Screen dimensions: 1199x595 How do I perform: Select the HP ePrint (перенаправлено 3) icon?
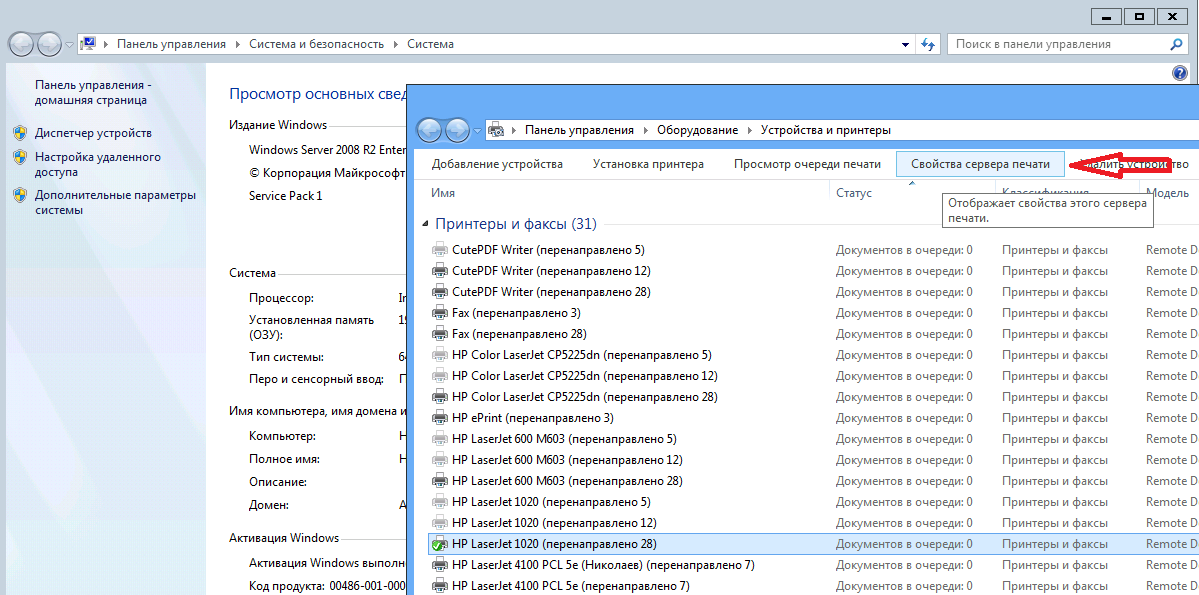point(440,418)
